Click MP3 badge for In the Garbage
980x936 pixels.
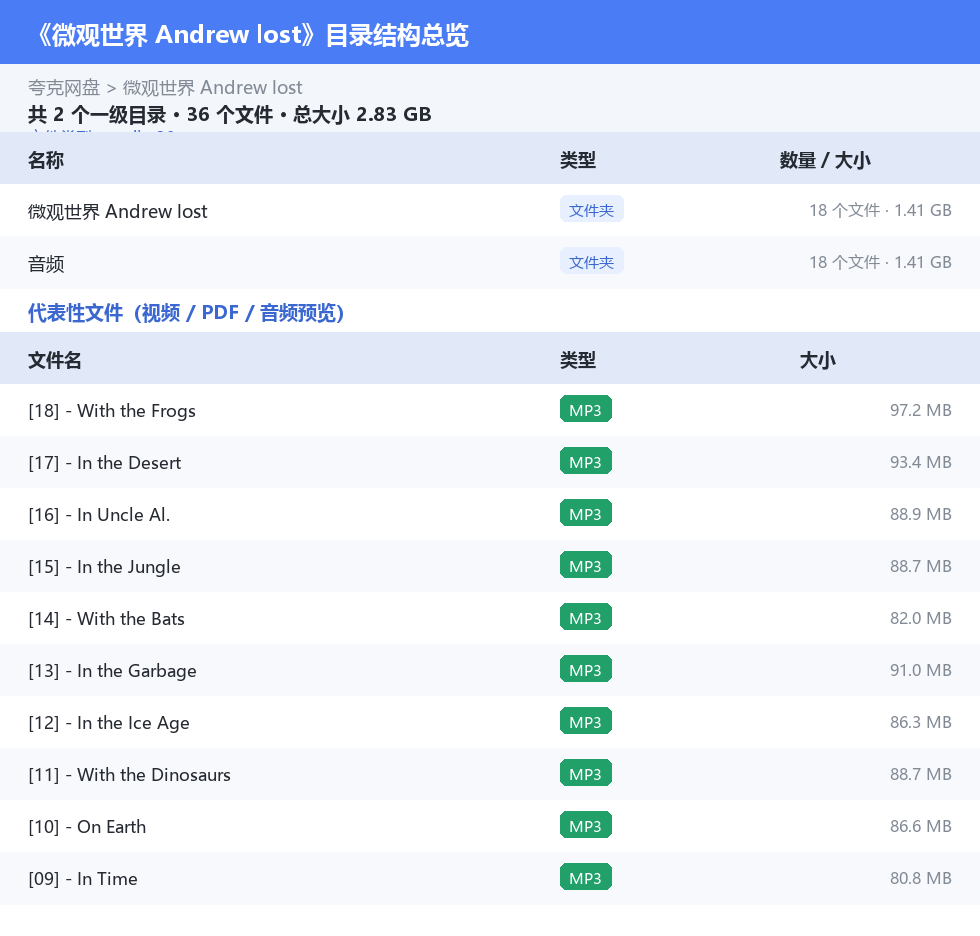click(x=586, y=669)
